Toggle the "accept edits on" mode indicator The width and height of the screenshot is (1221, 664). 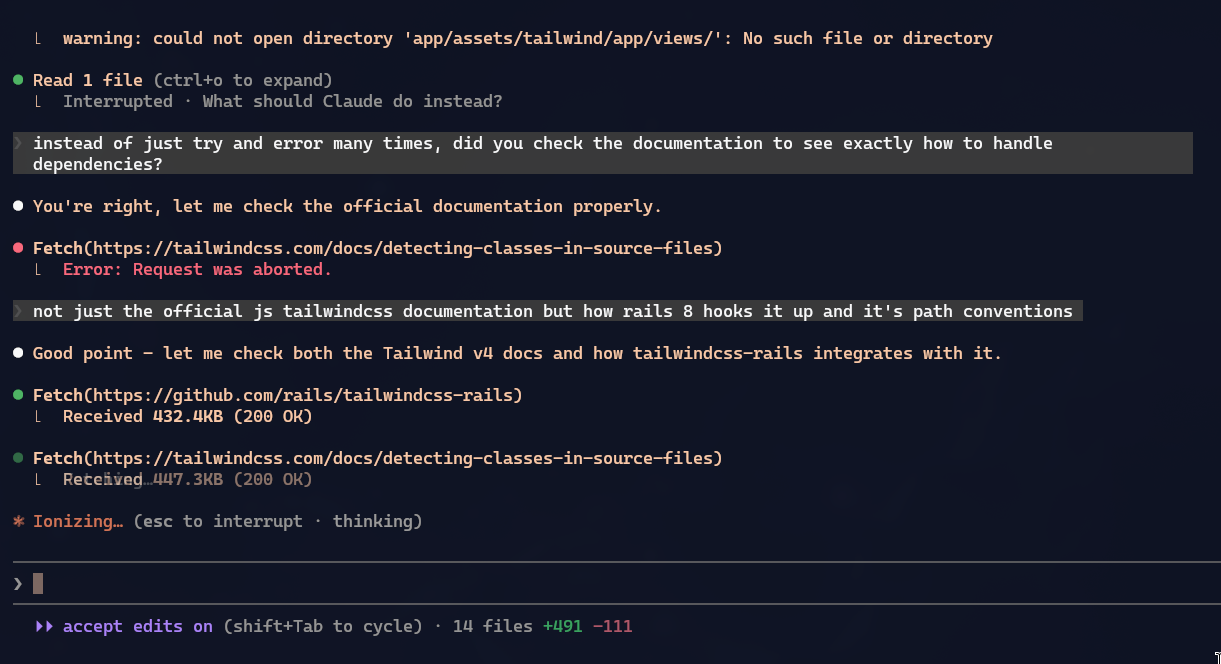coord(137,626)
